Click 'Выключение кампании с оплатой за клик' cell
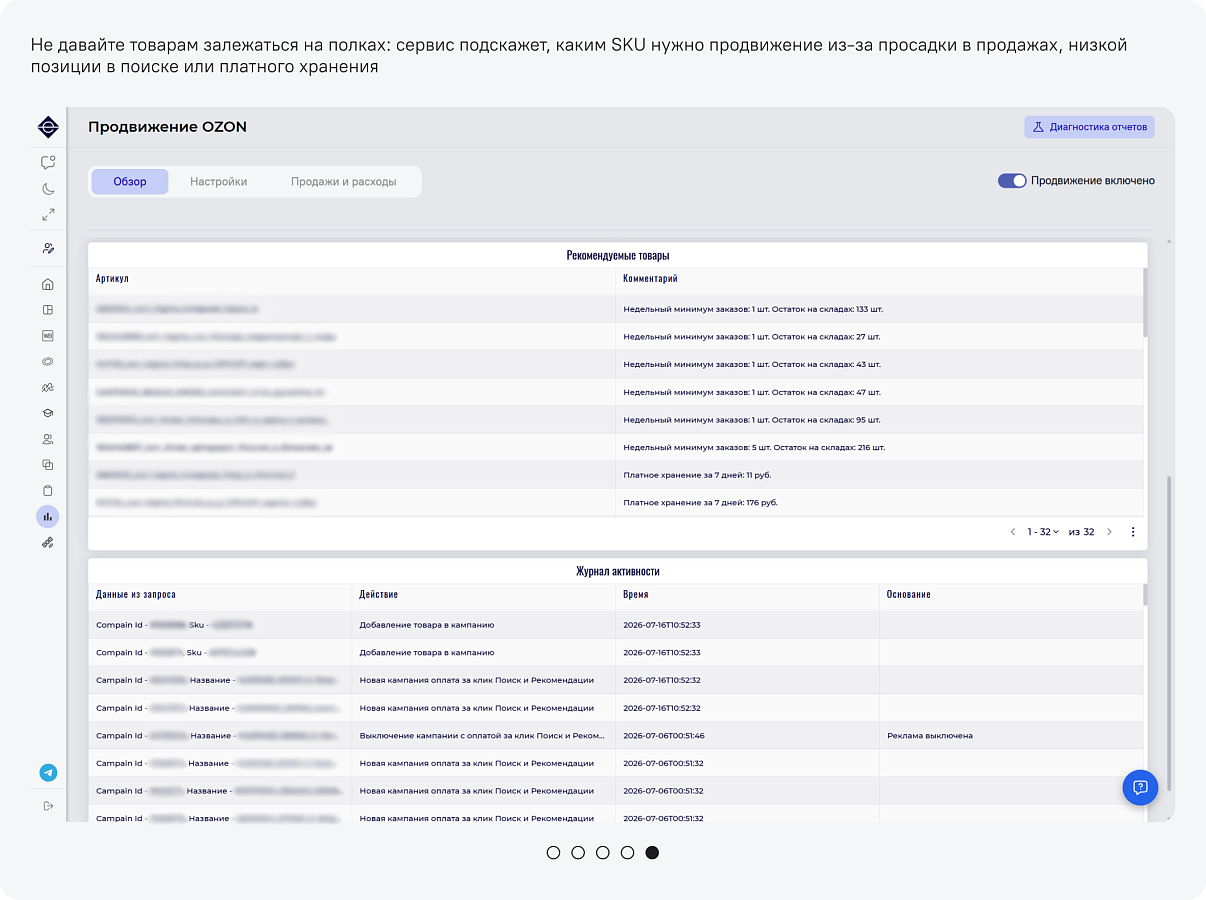This screenshot has width=1206, height=900. pos(483,736)
